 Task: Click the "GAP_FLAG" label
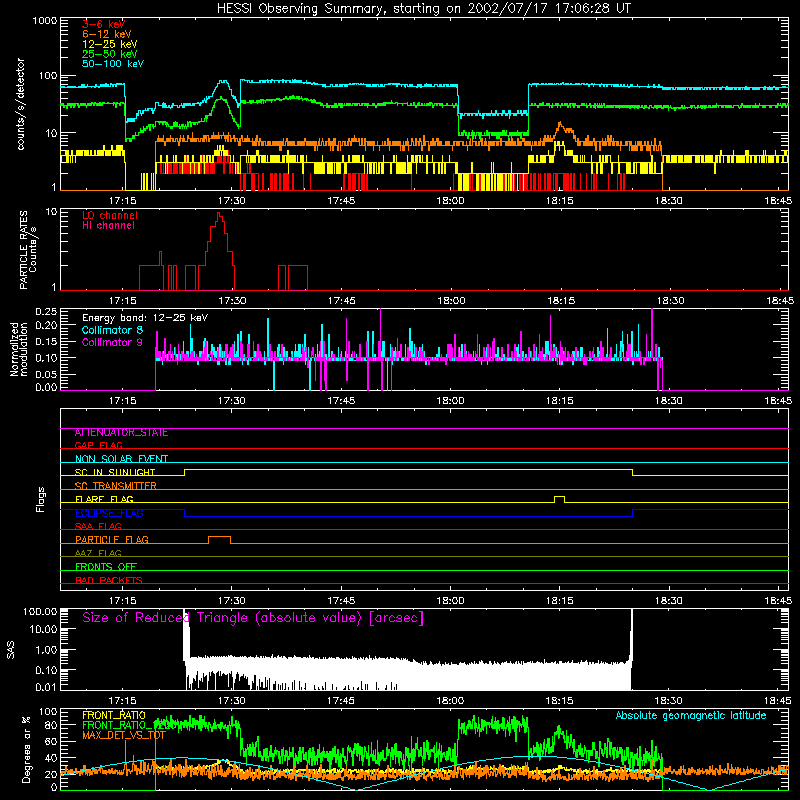click(x=98, y=445)
